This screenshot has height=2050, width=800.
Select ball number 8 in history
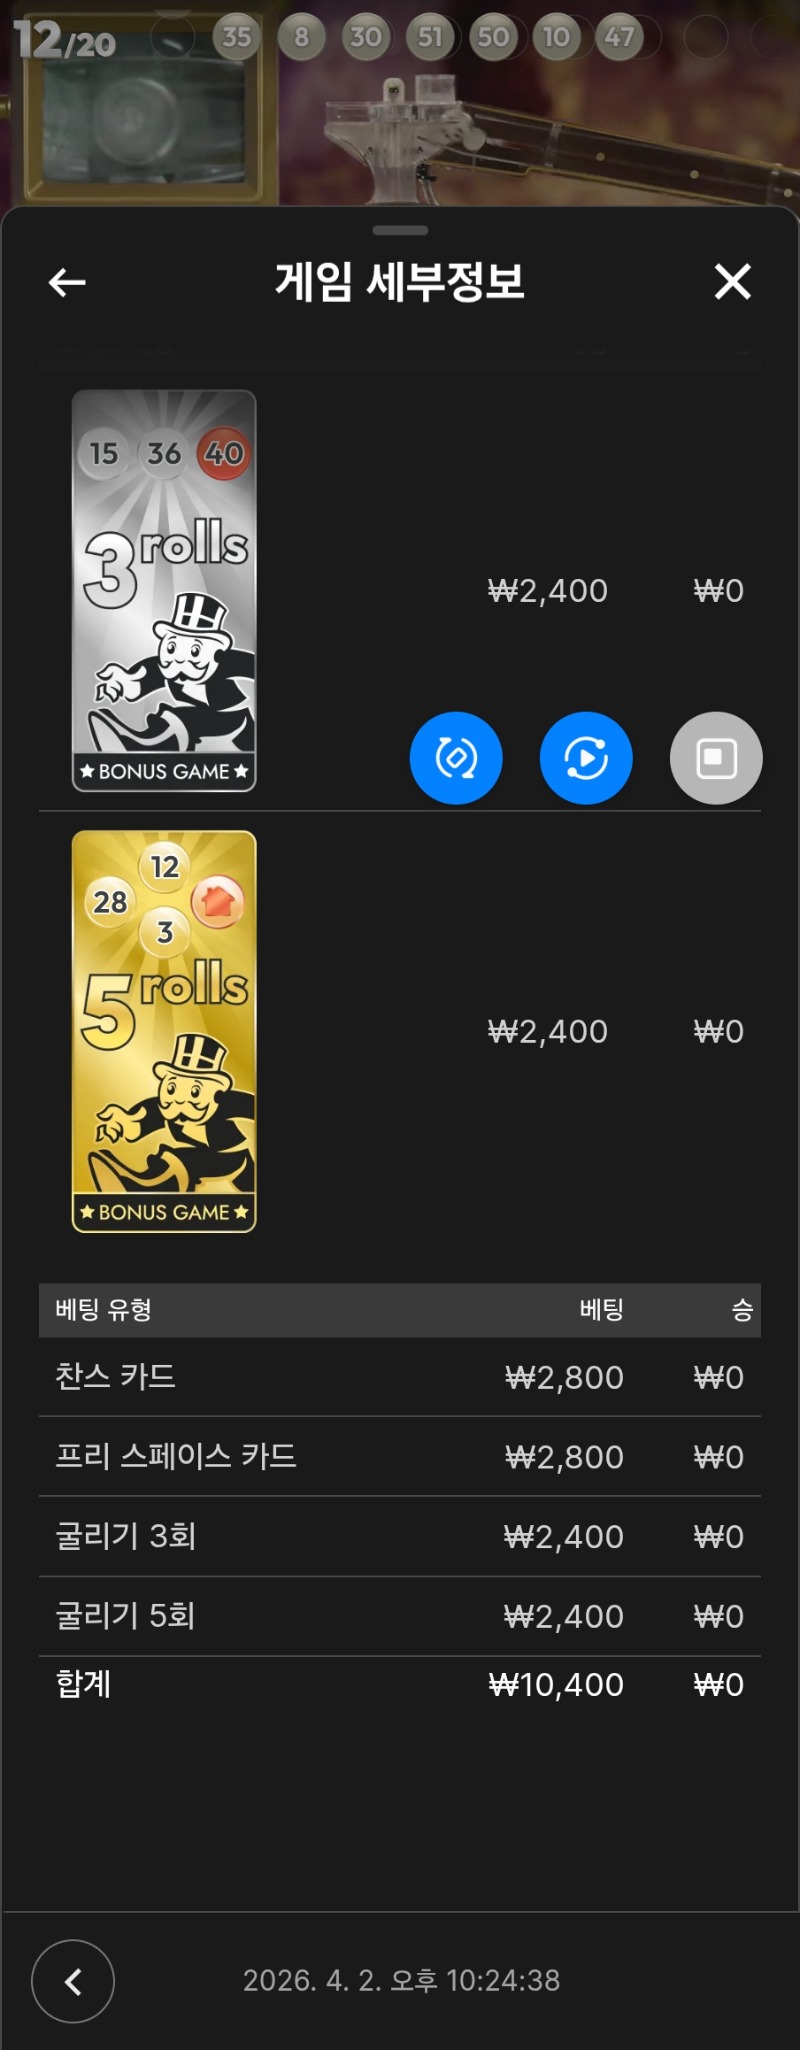(x=301, y=38)
